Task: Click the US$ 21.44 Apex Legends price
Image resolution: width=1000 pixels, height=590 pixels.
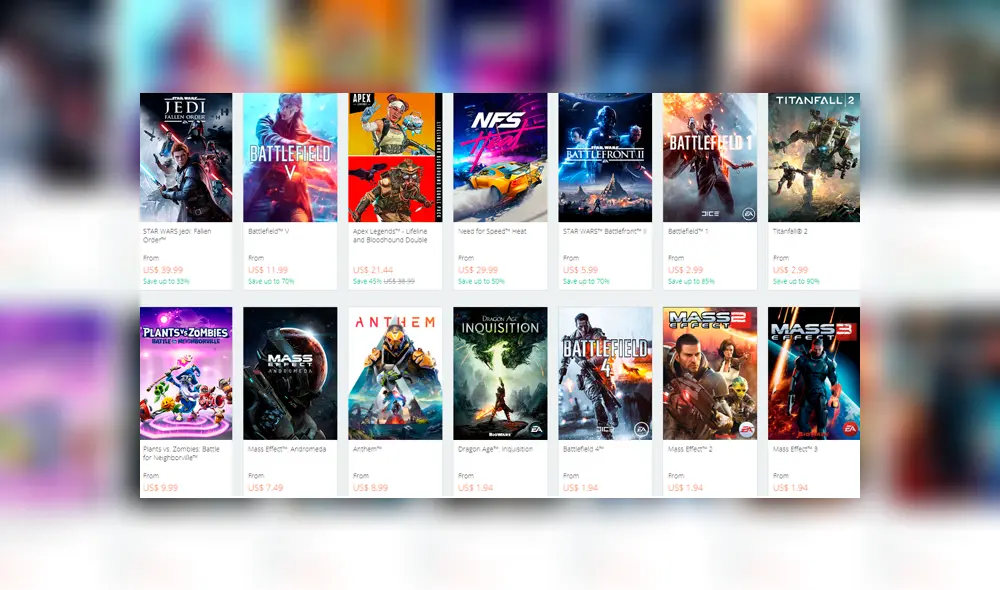Action: 373,270
